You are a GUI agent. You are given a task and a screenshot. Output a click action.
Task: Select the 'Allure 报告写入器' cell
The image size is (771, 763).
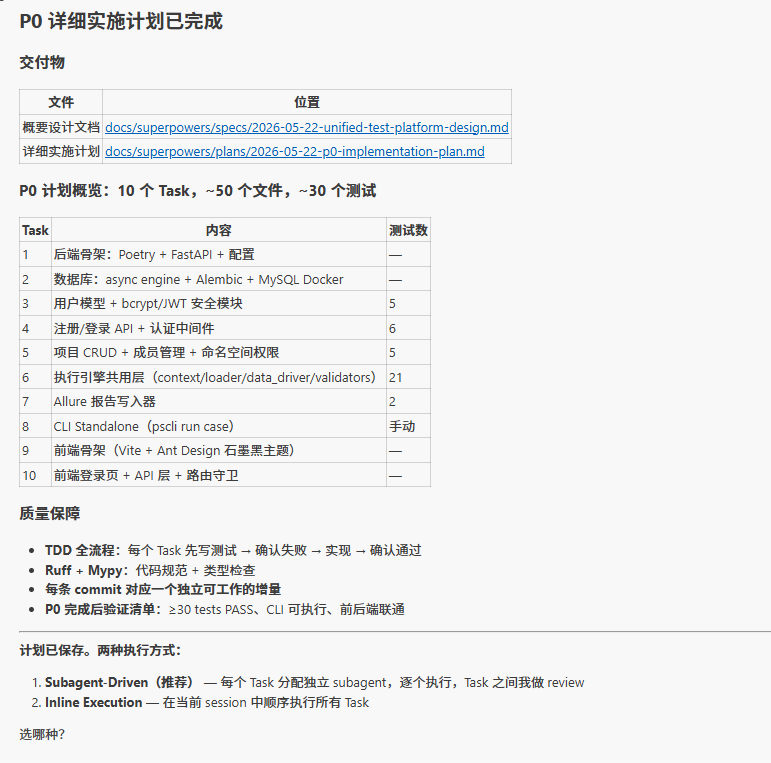pos(219,402)
